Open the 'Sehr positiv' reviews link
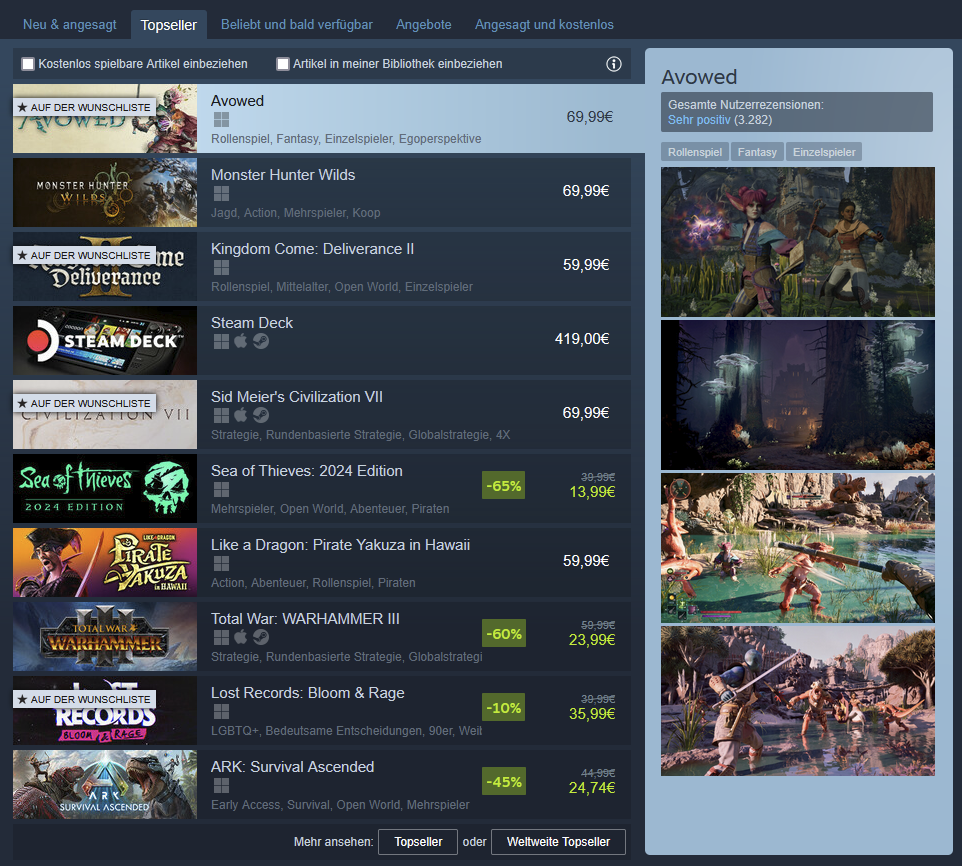 [699, 120]
